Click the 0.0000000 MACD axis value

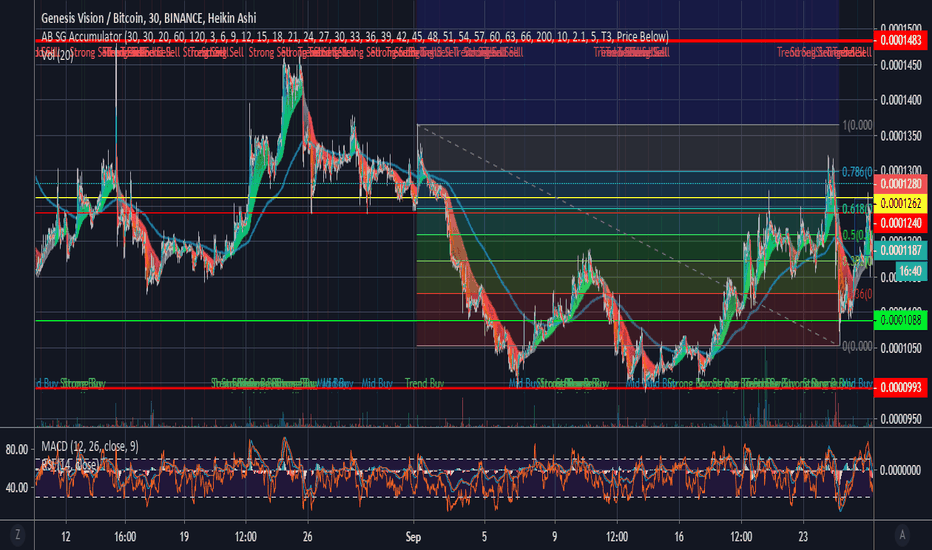pos(901,470)
